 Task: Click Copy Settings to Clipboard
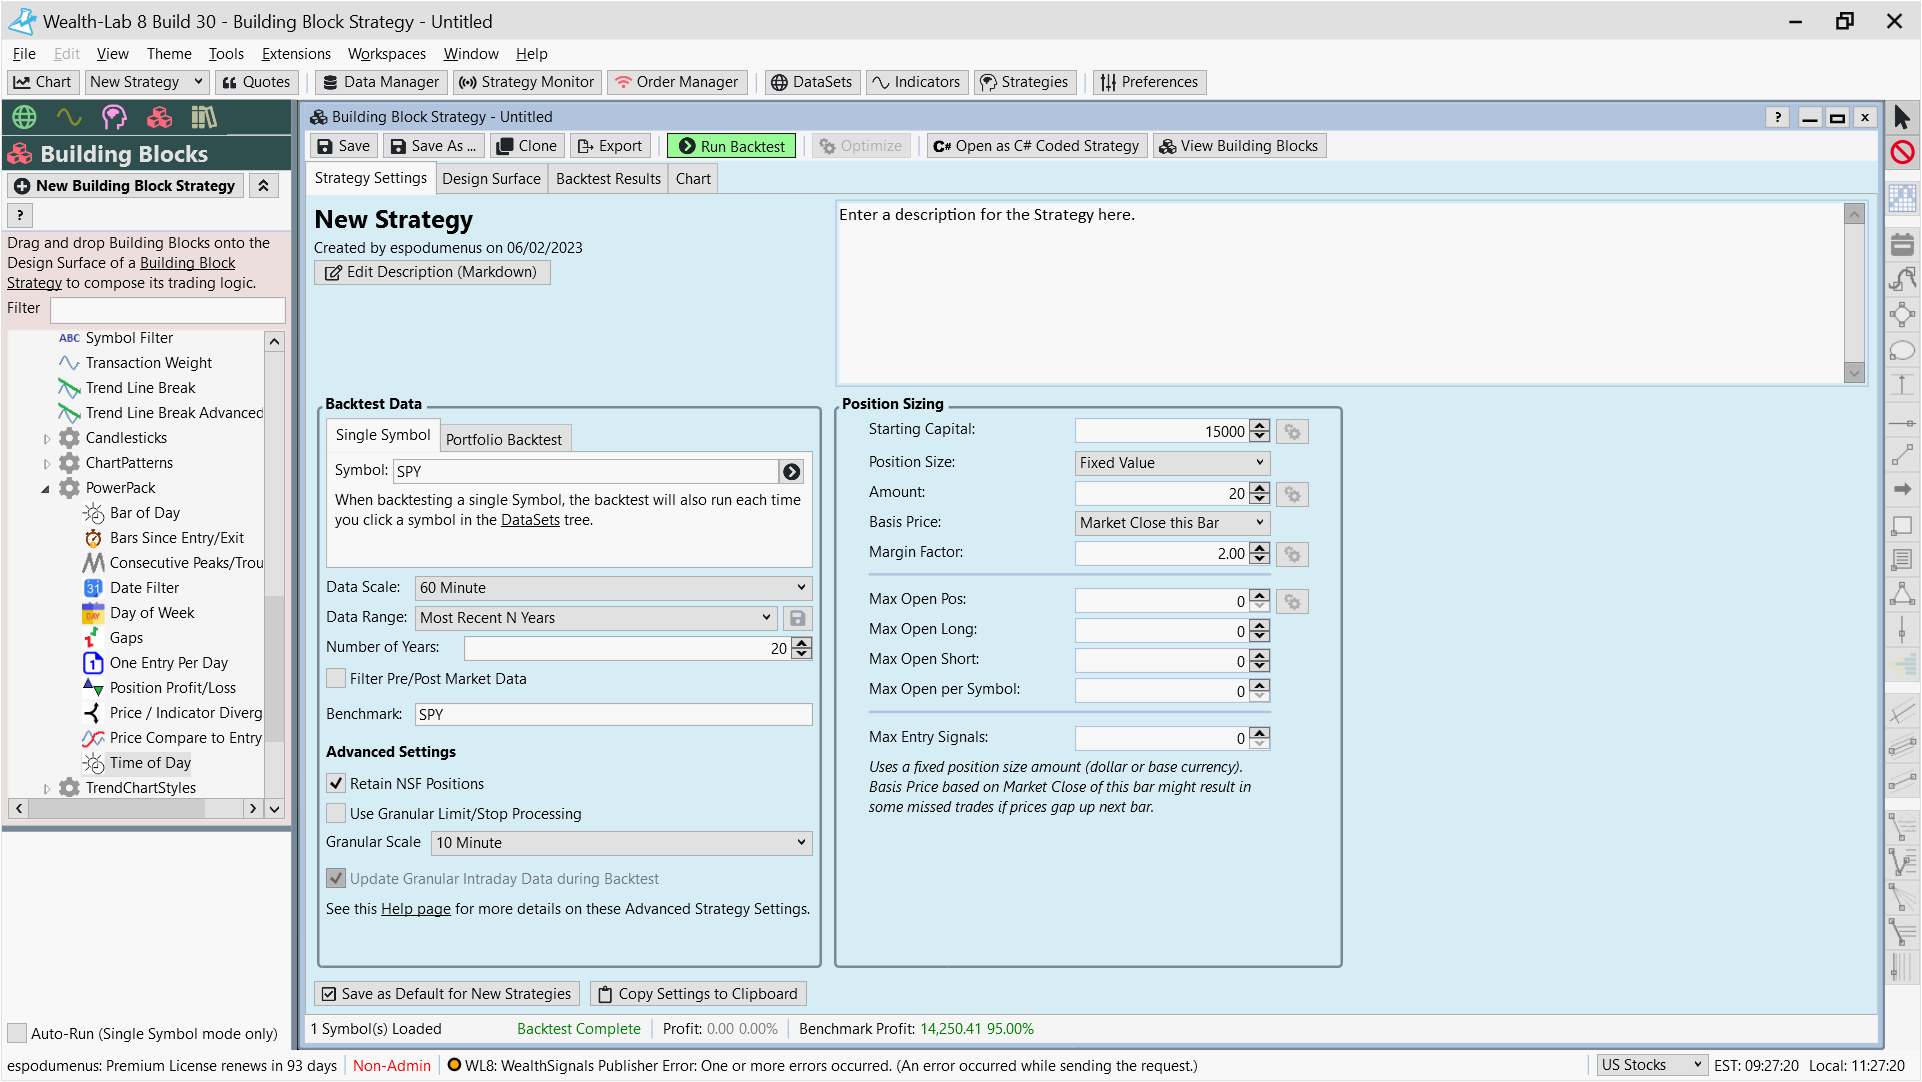(x=698, y=994)
